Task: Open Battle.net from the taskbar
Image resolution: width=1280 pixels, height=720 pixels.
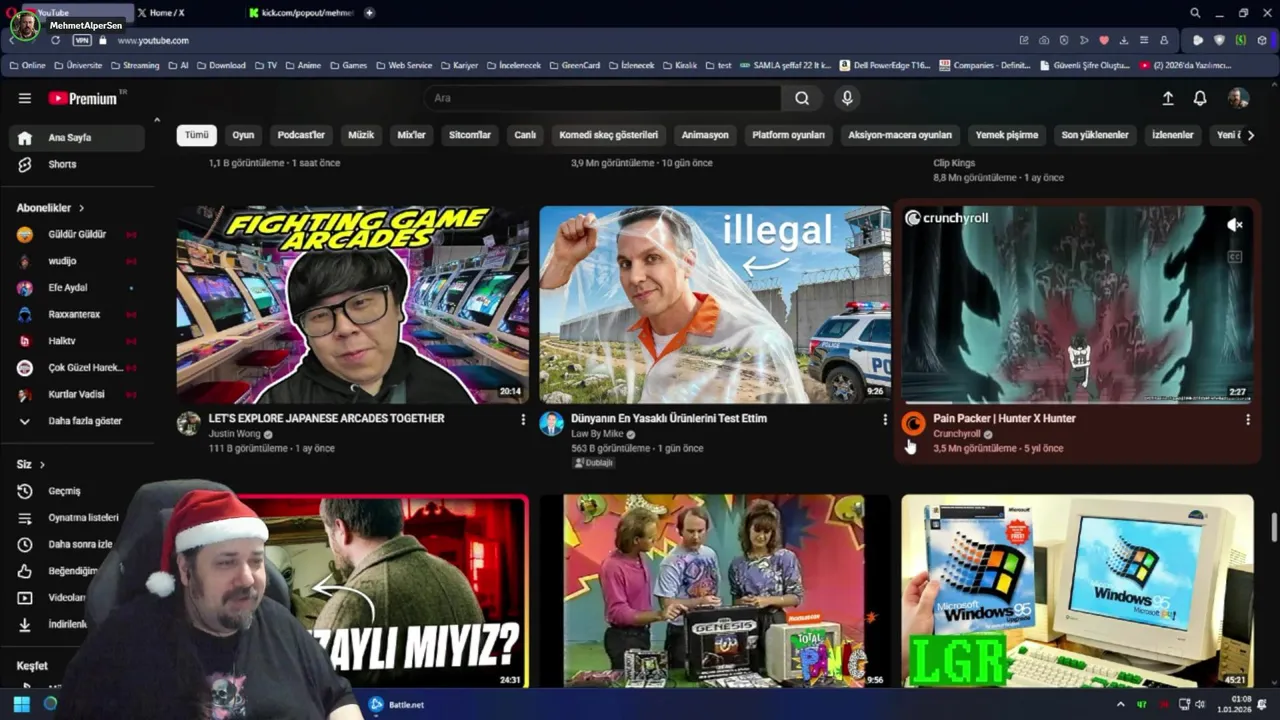Action: pyautogui.click(x=397, y=704)
